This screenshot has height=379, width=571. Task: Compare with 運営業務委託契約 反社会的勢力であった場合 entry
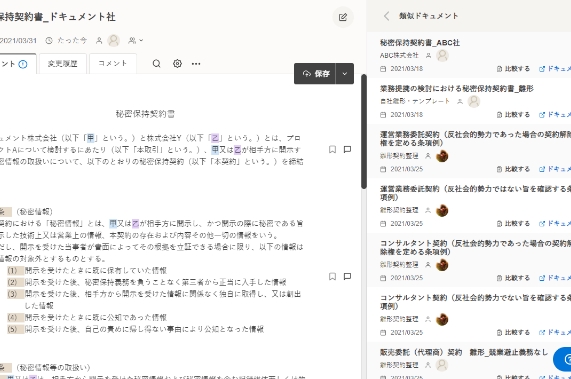point(513,169)
